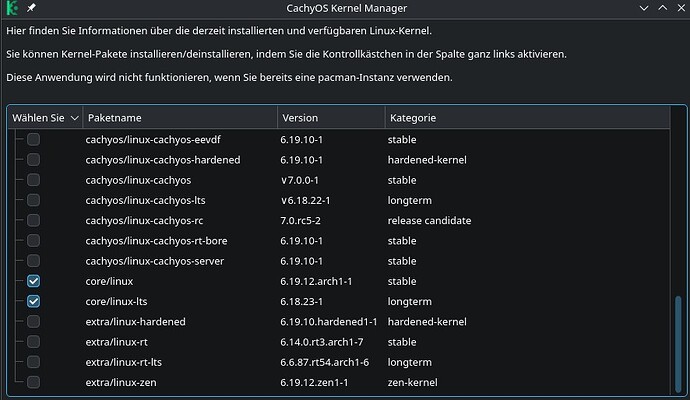Maximize window using up chevron icon

pyautogui.click(x=663, y=8)
